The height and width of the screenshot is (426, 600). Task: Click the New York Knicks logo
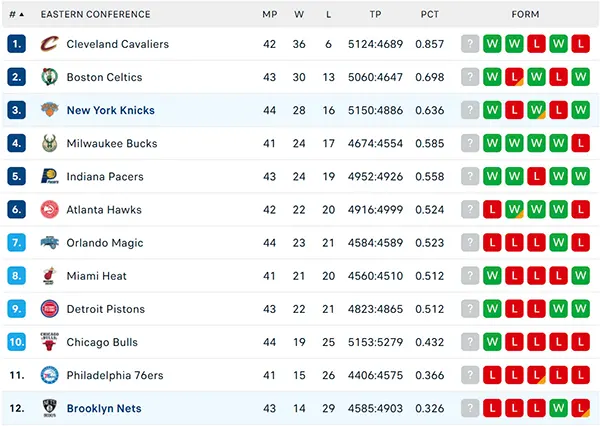click(x=50, y=110)
